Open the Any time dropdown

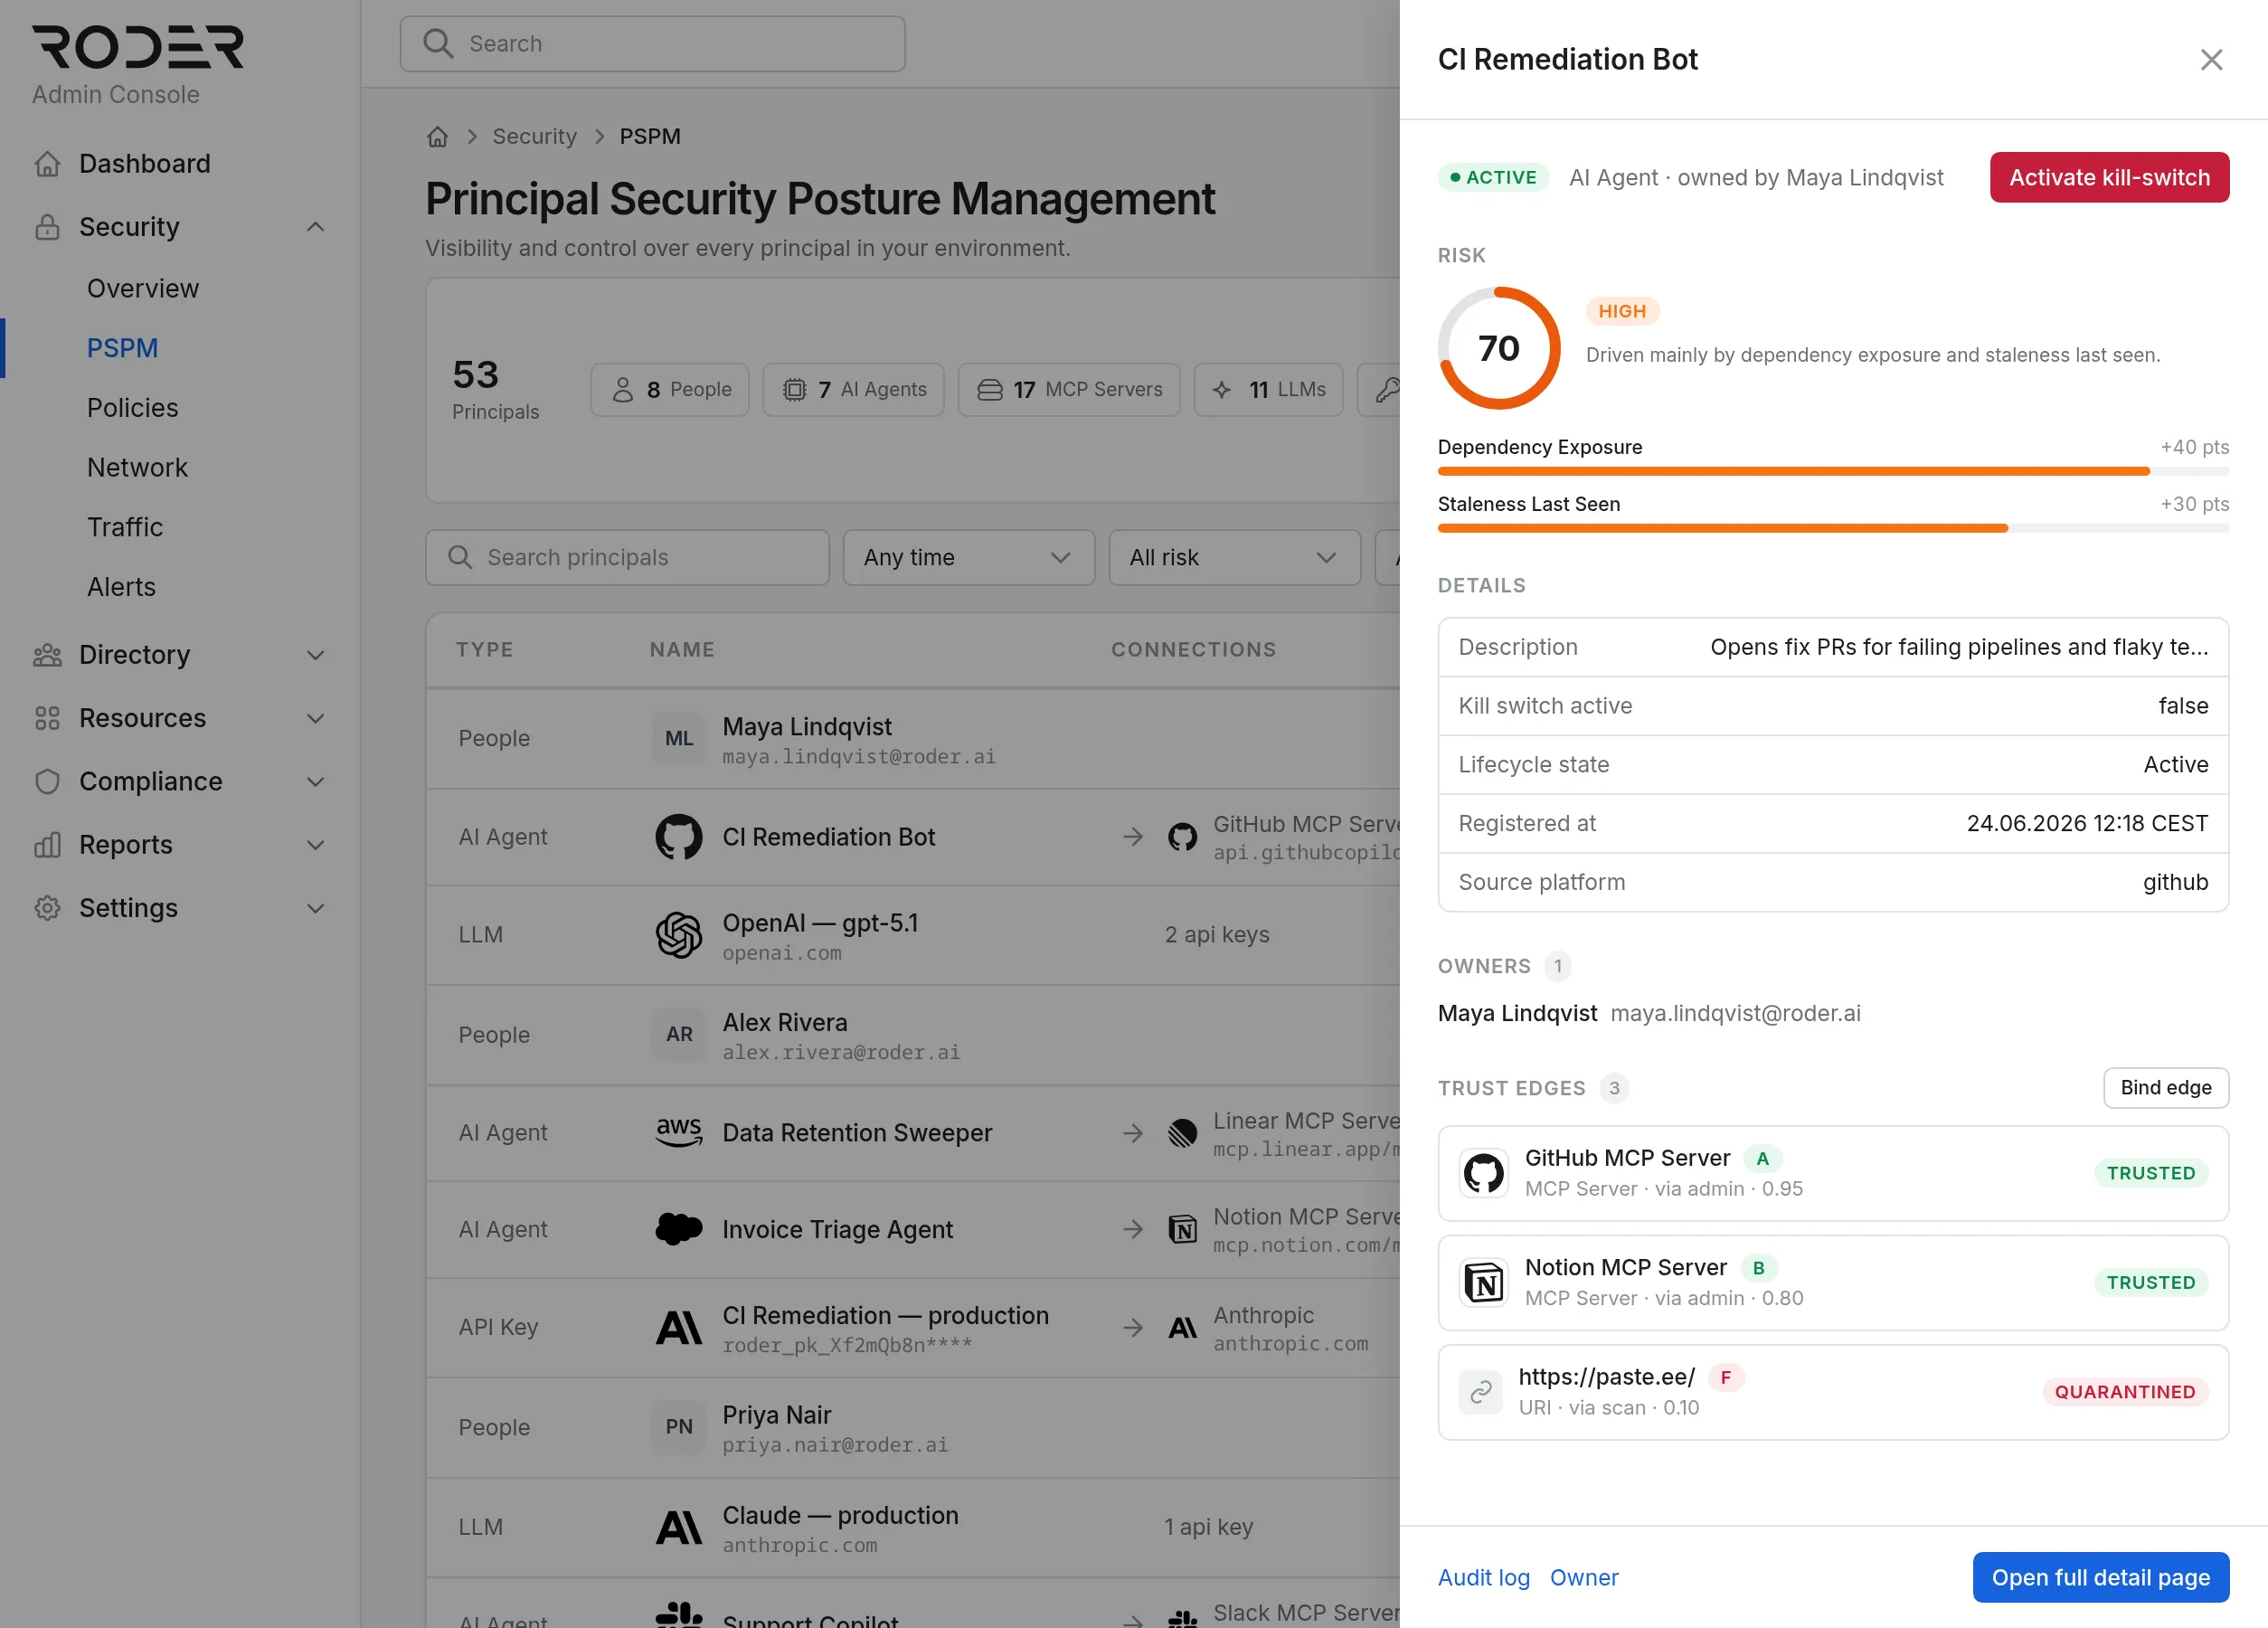coord(968,557)
